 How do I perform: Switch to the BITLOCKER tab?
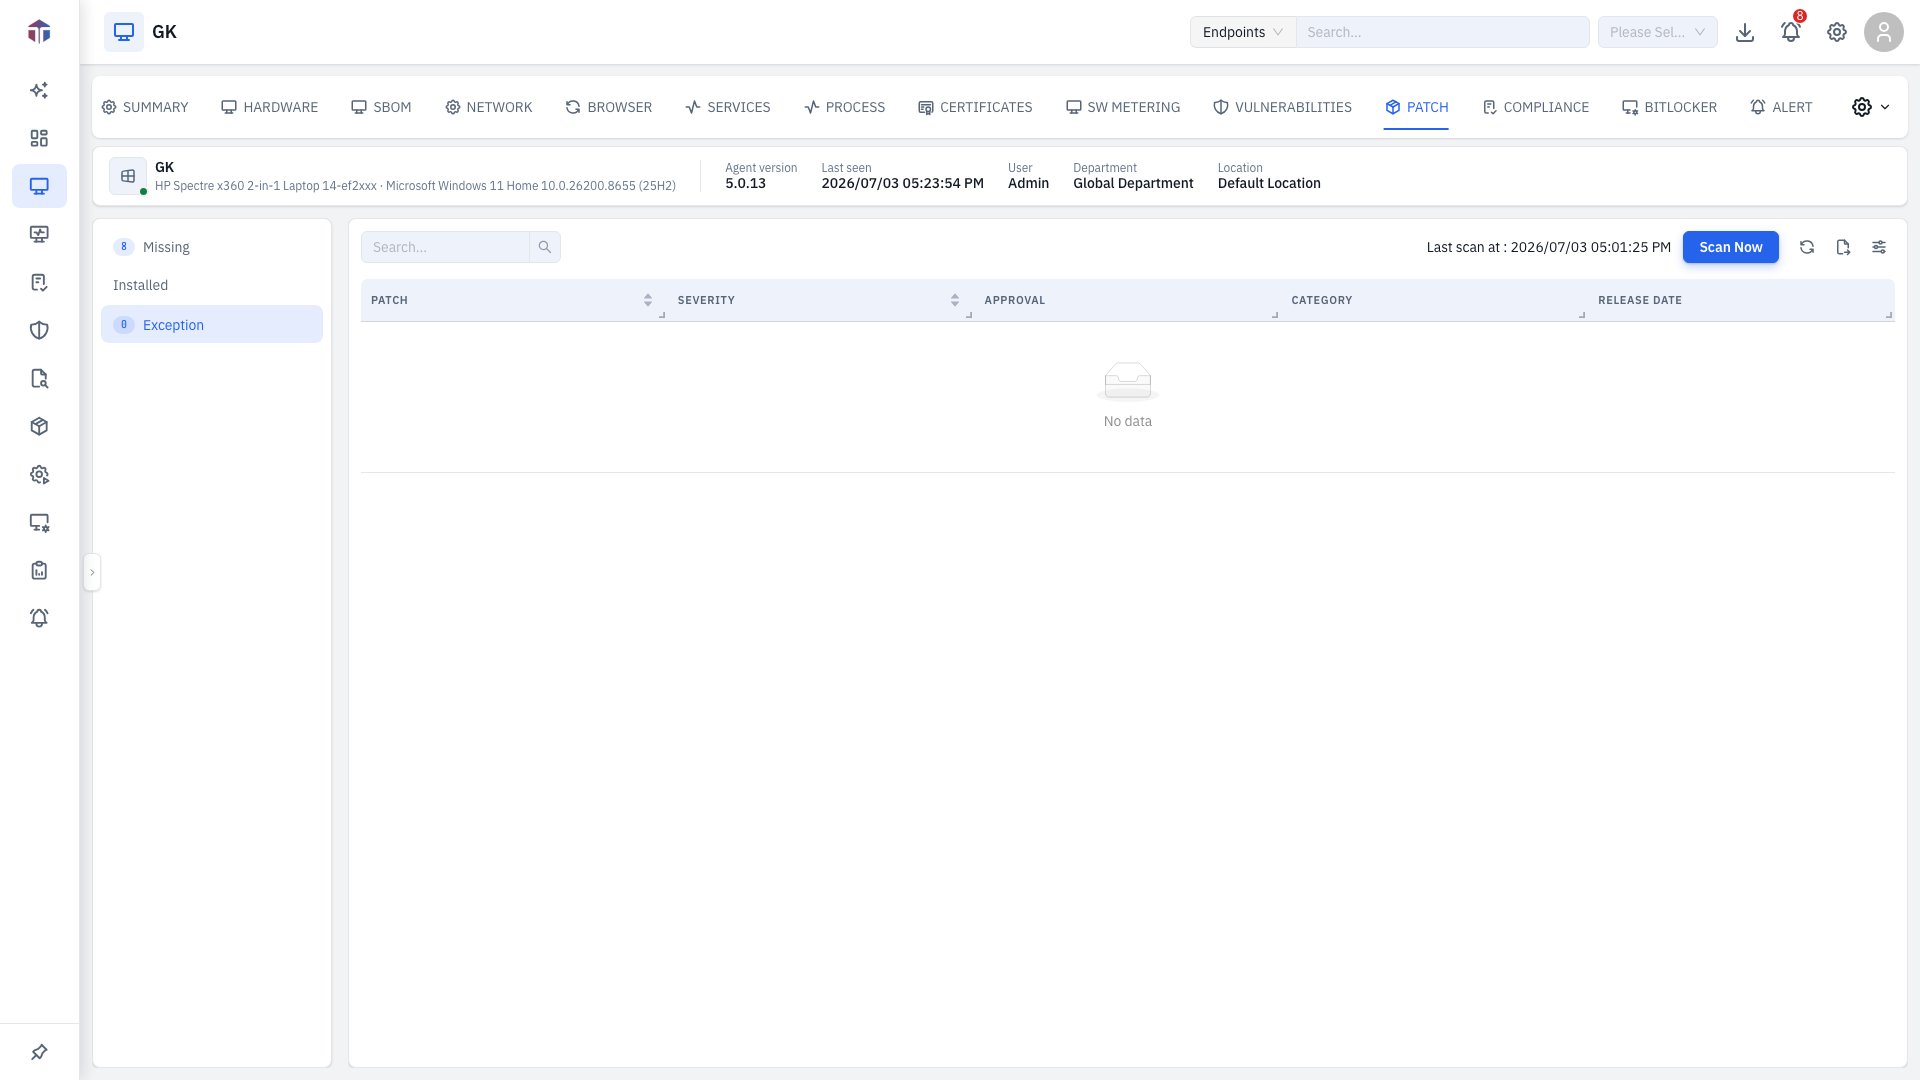[x=1669, y=107]
